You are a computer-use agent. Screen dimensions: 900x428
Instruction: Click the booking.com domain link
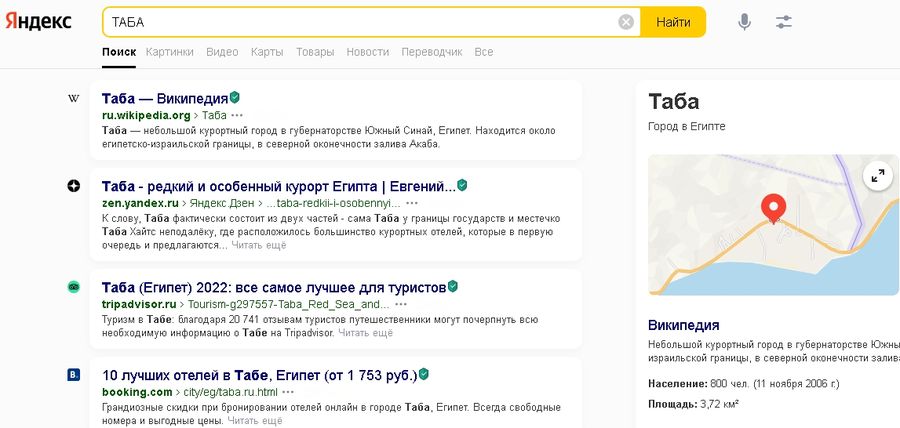[137, 392]
